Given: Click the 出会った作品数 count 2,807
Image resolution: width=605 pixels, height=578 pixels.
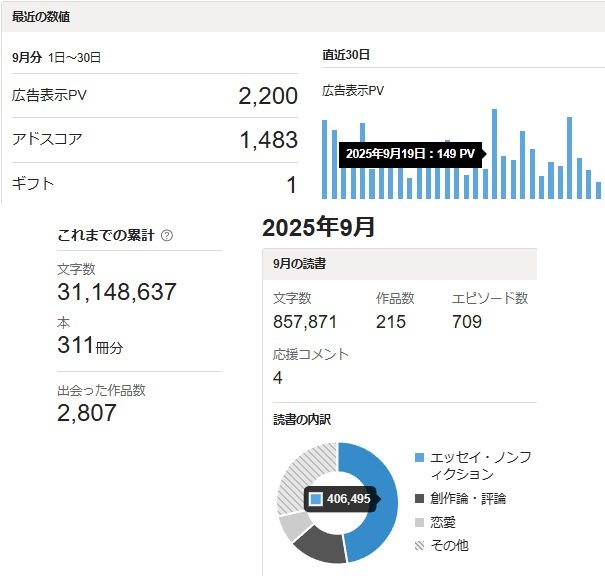Looking at the screenshot, I should (x=87, y=412).
